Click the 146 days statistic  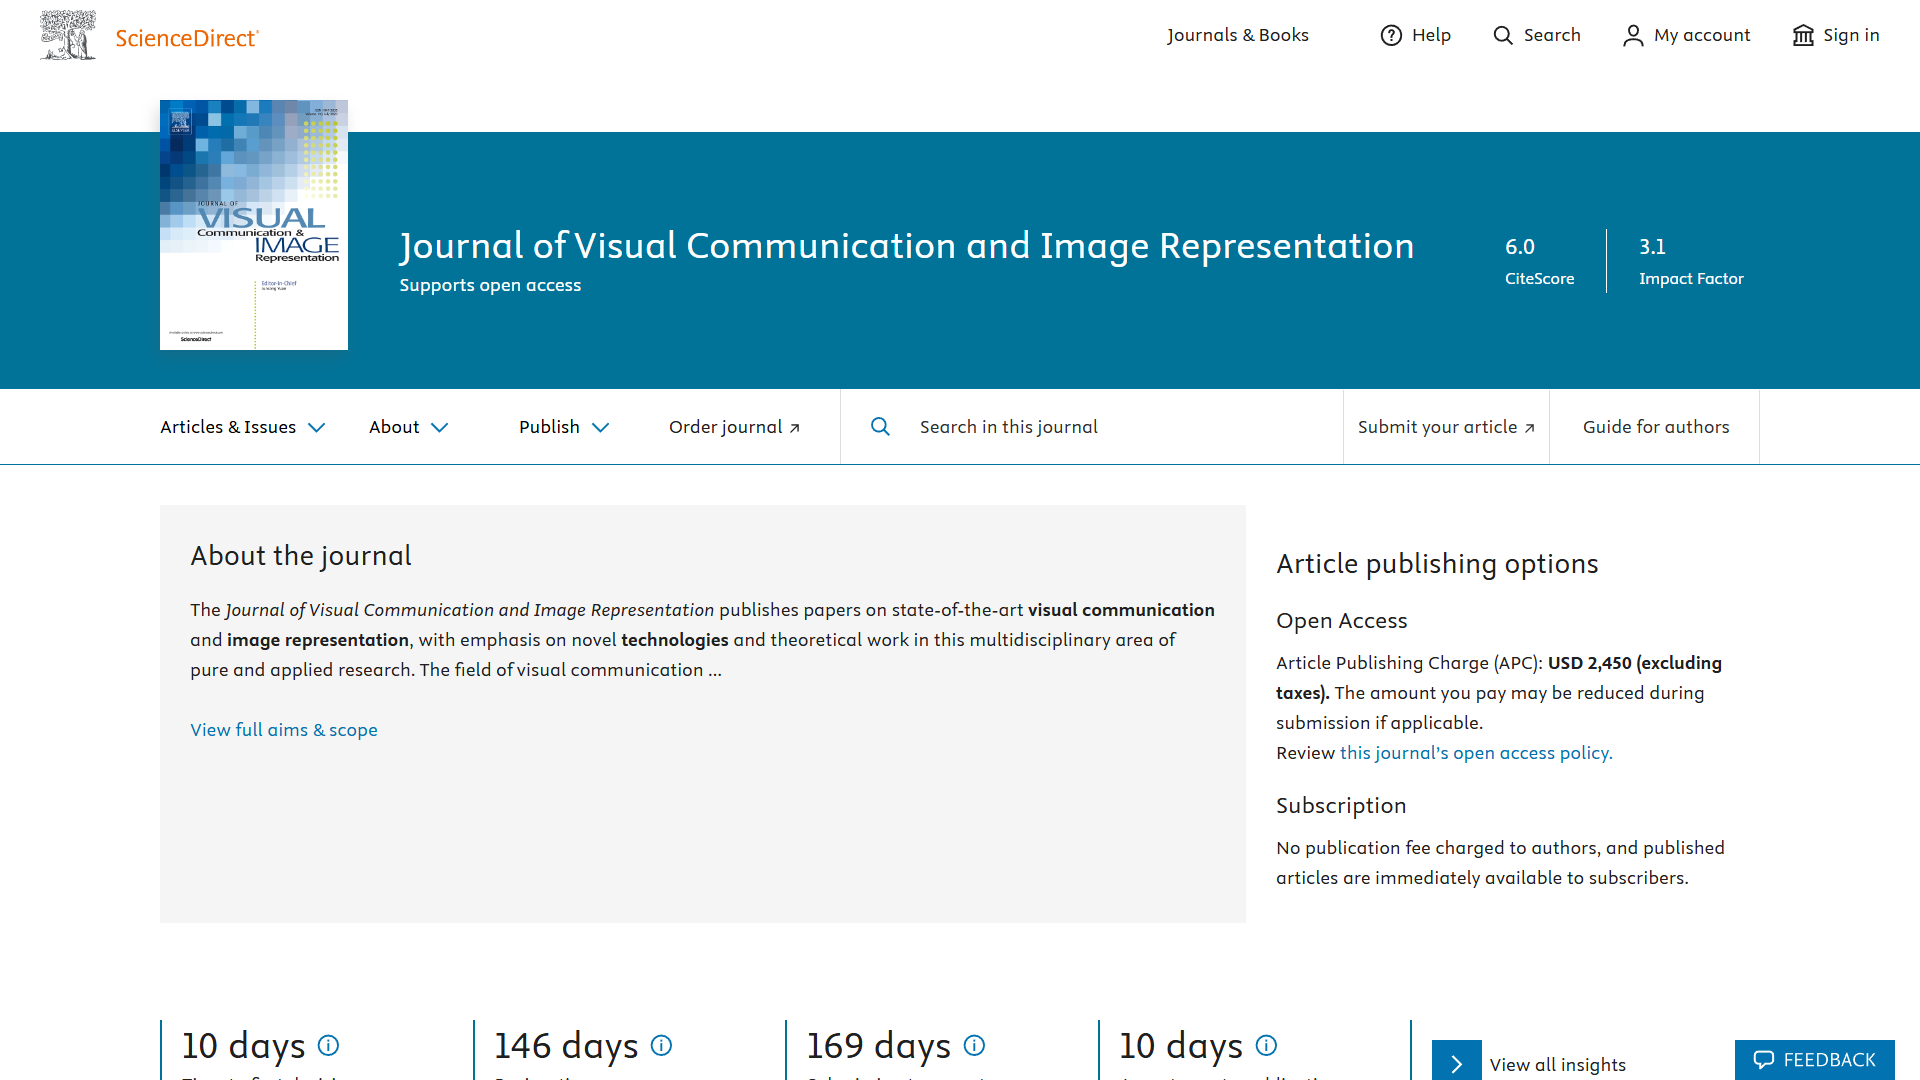(566, 1045)
